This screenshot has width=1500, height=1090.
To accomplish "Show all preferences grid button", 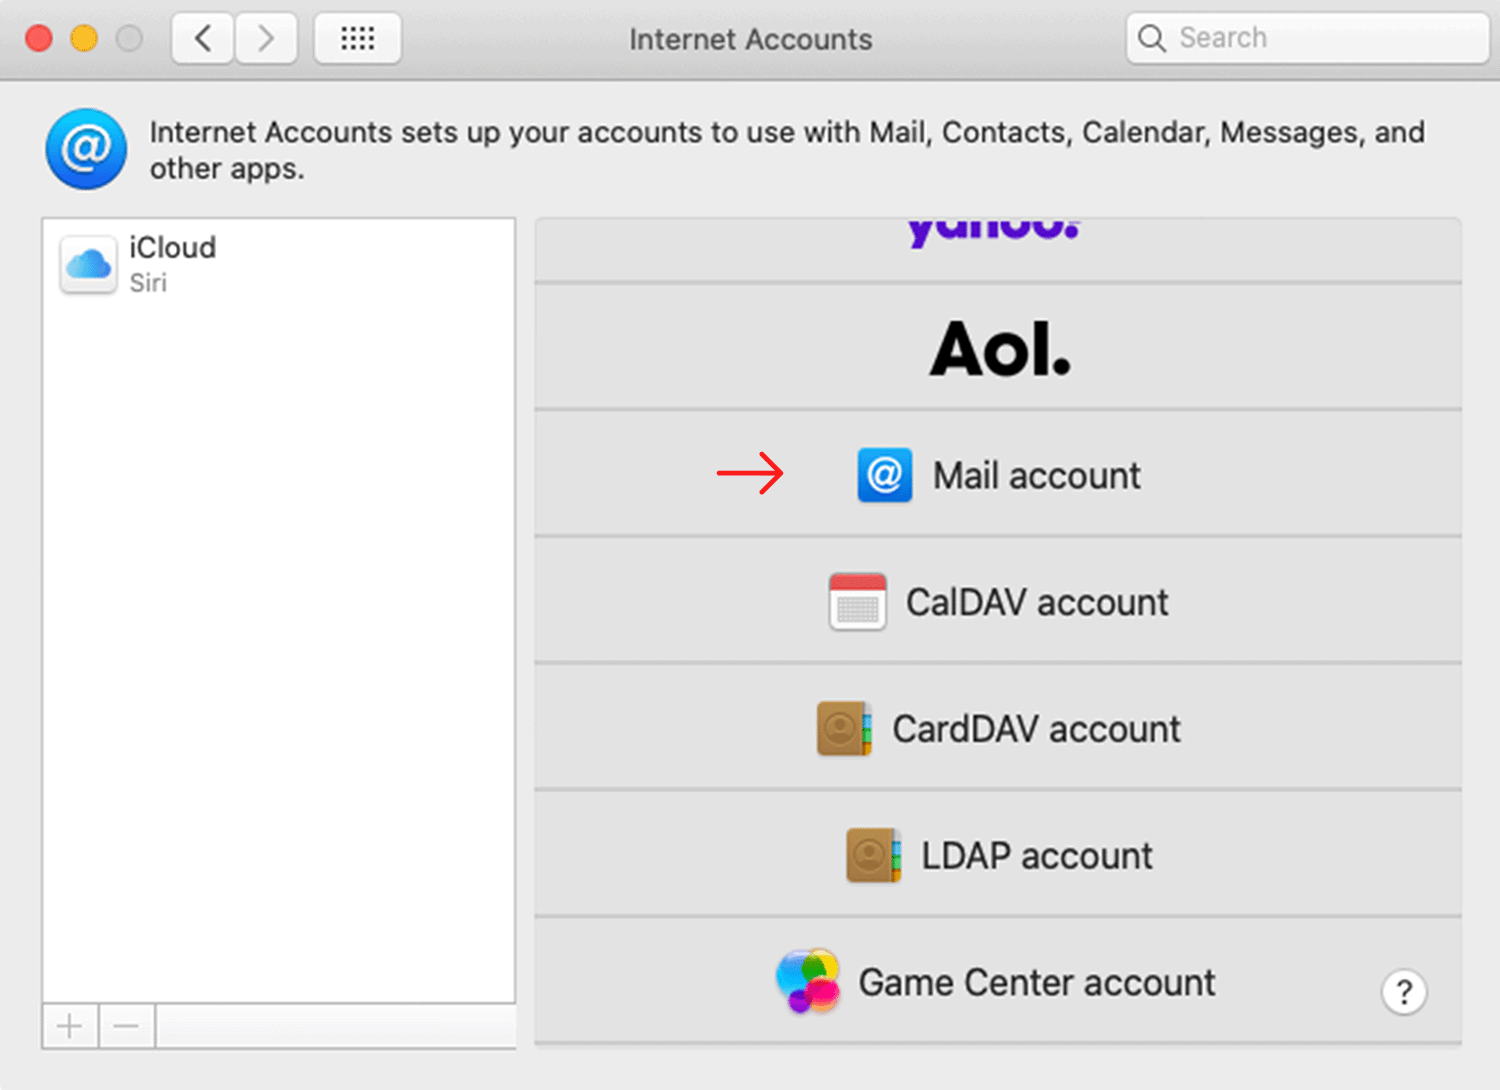I will tap(357, 39).
